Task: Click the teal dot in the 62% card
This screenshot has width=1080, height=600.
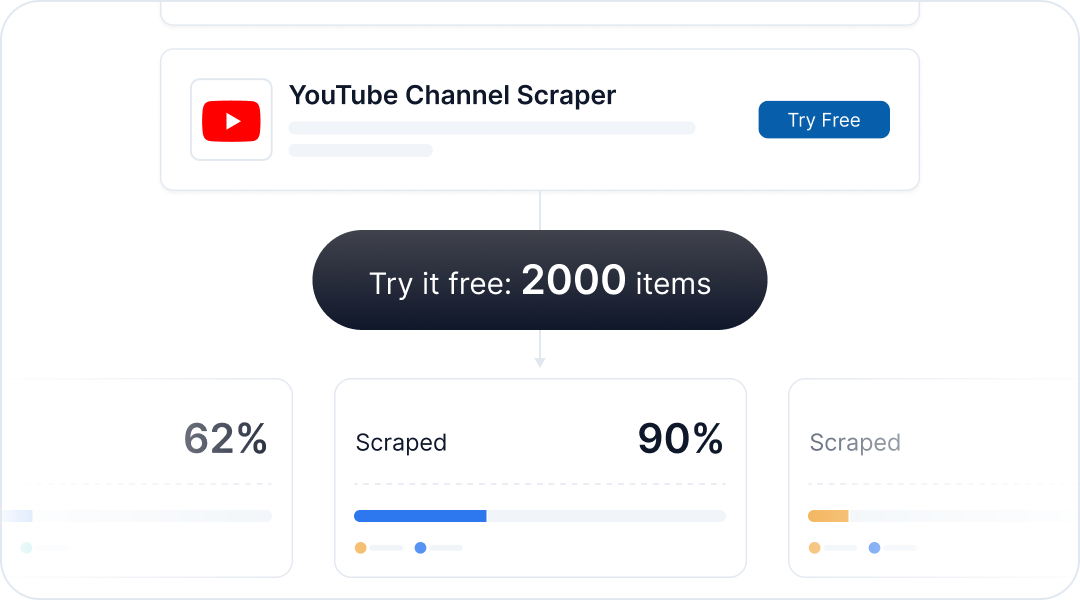Action: [x=26, y=548]
